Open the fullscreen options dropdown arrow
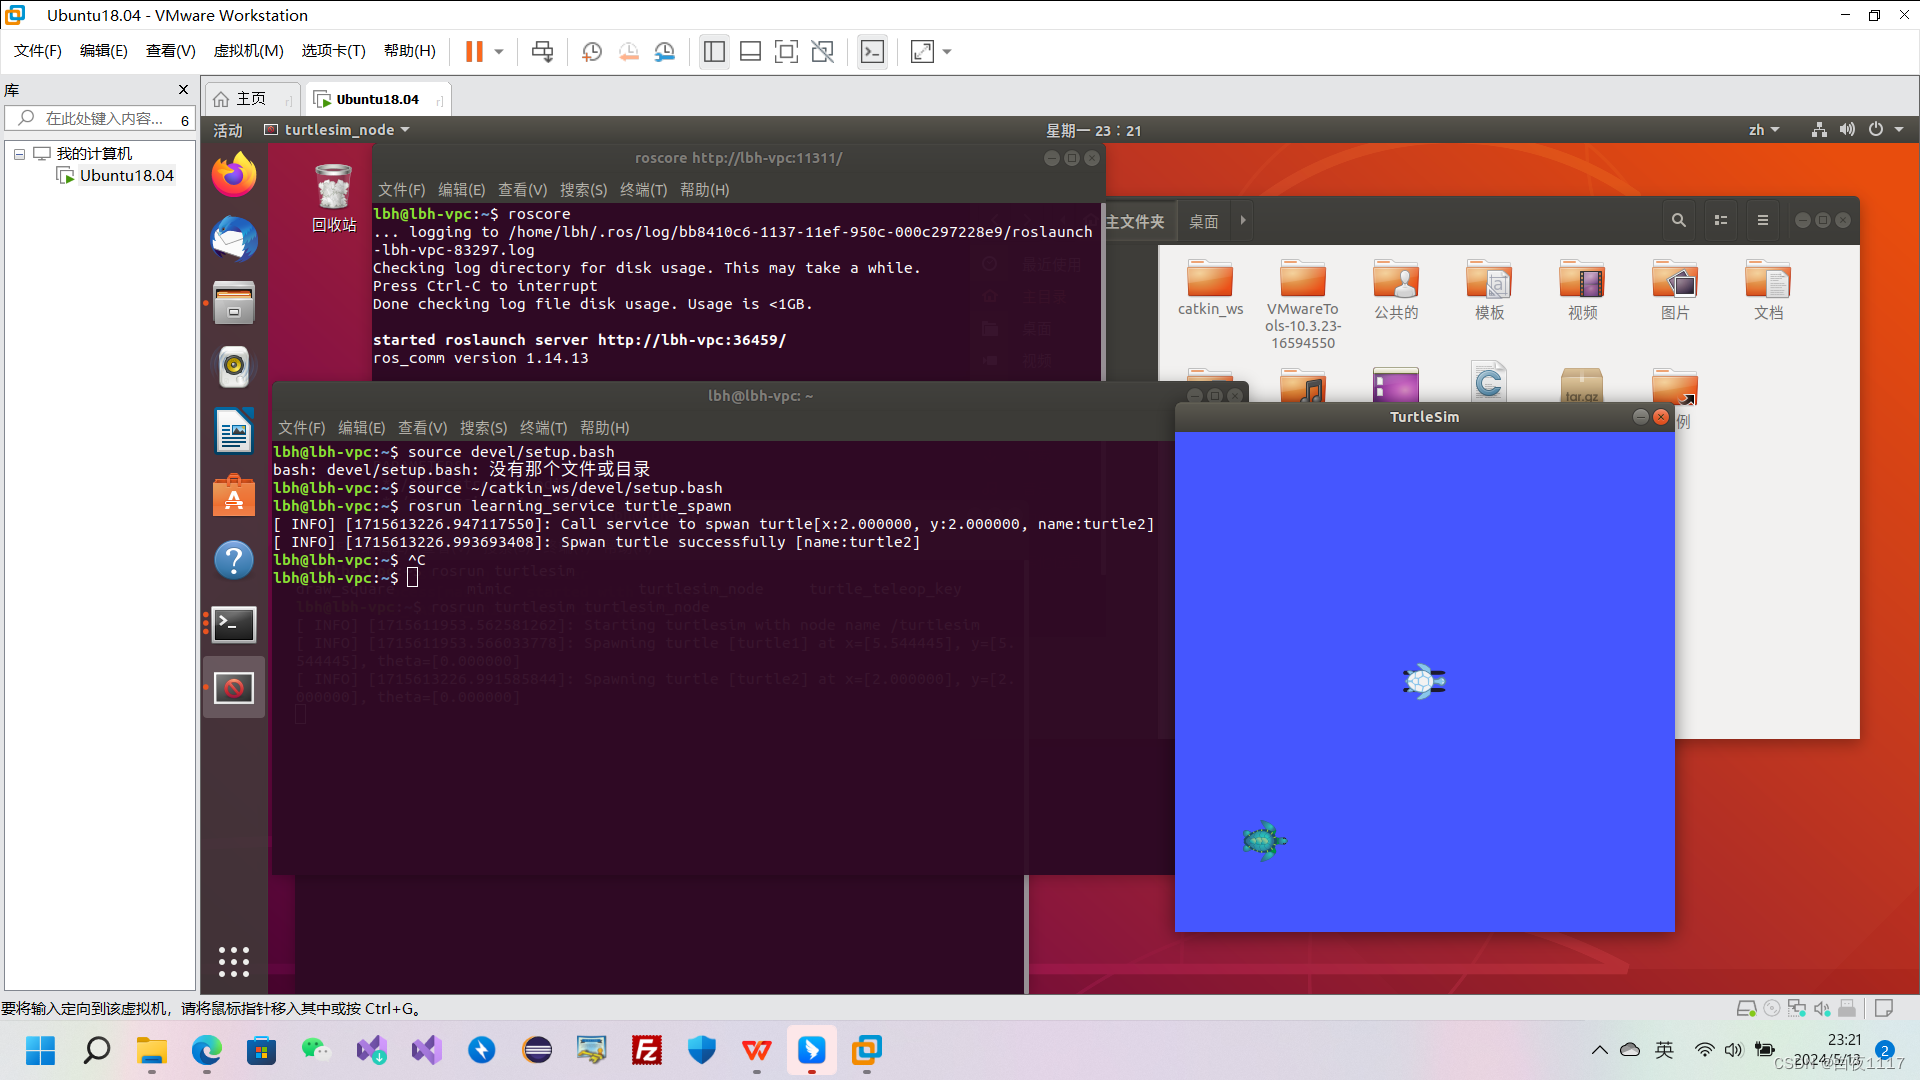Image resolution: width=1920 pixels, height=1080 pixels. coord(947,51)
